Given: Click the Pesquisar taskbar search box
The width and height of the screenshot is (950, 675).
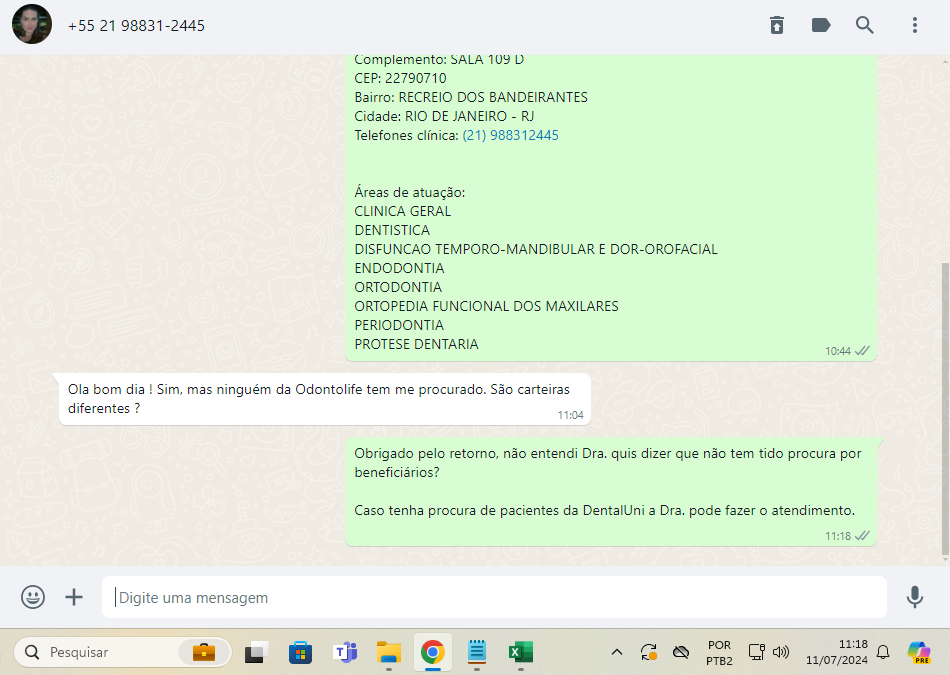Looking at the screenshot, I should coord(122,652).
